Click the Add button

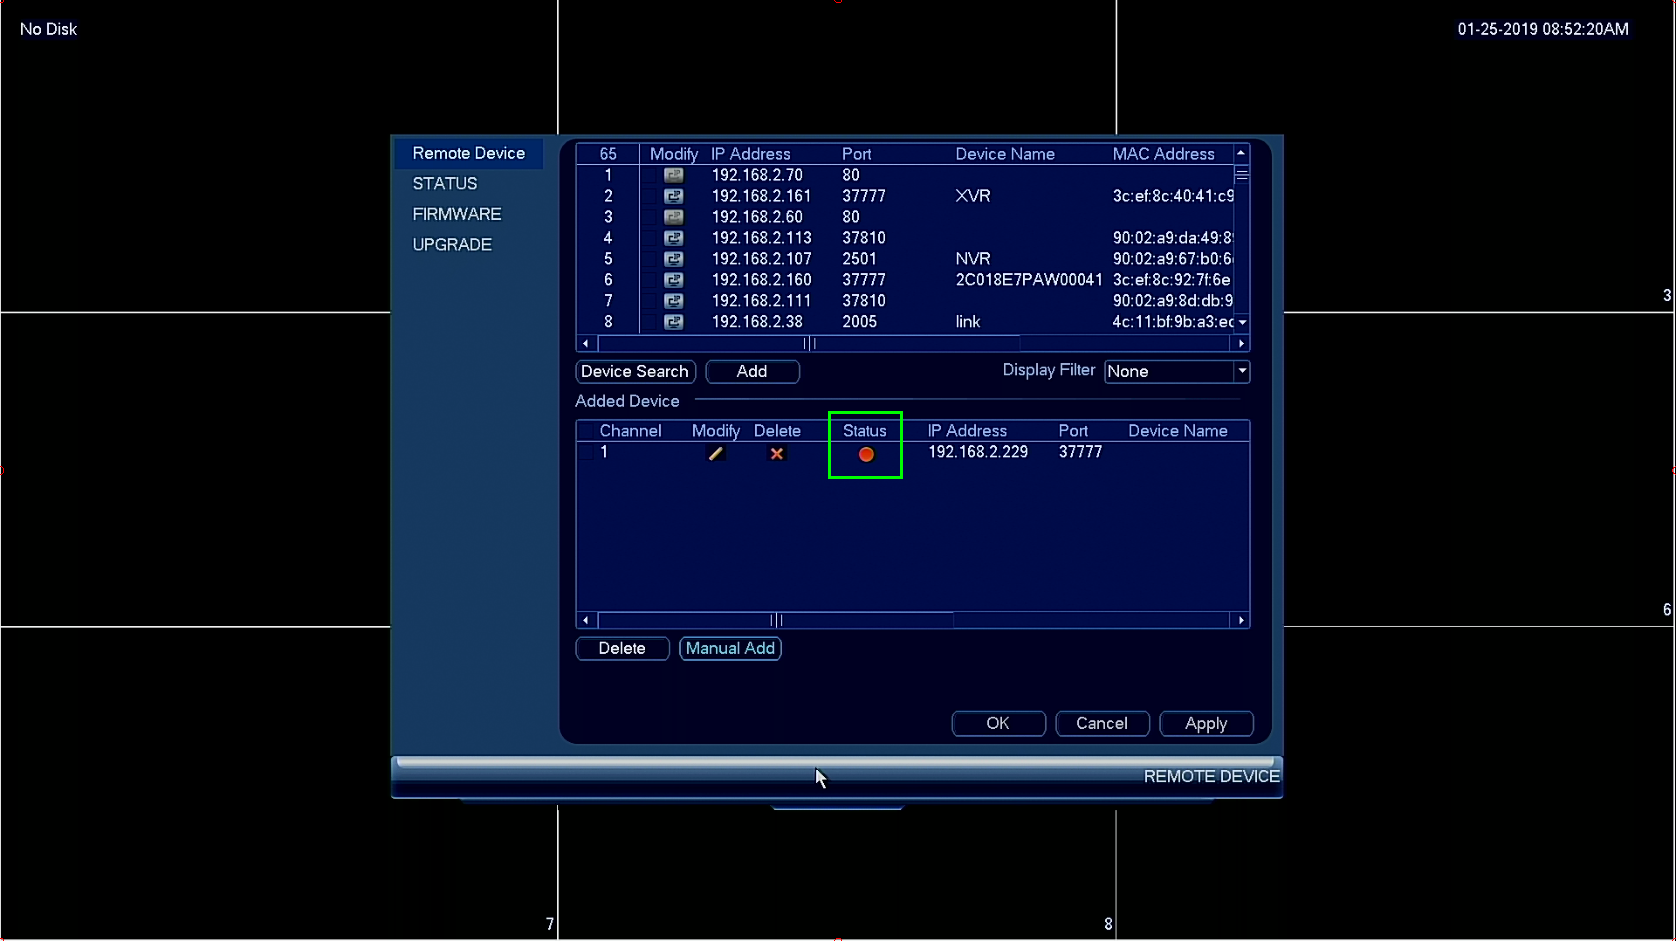(752, 371)
